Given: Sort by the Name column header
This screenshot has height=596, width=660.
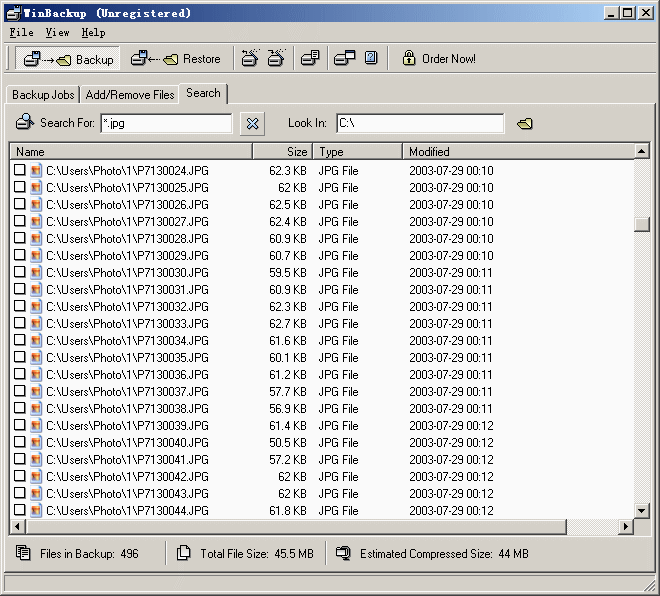Looking at the screenshot, I should (131, 152).
